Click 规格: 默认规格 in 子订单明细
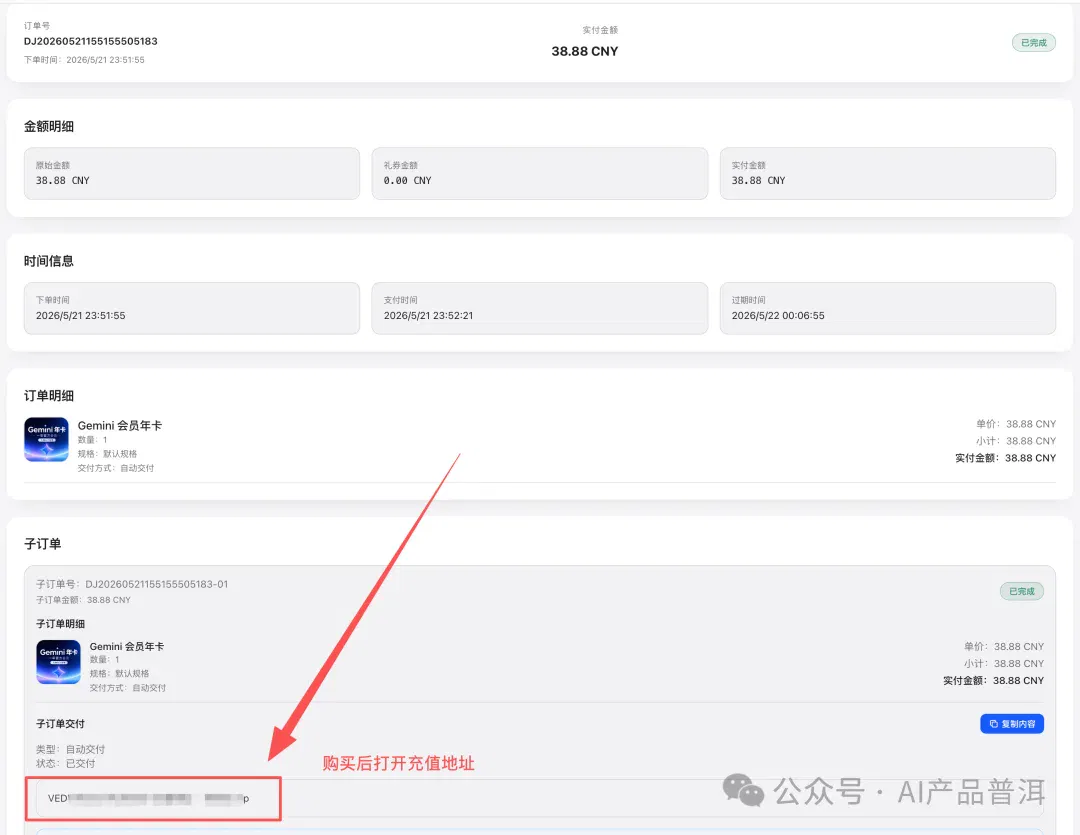Viewport: 1080px width, 835px height. tap(119, 673)
